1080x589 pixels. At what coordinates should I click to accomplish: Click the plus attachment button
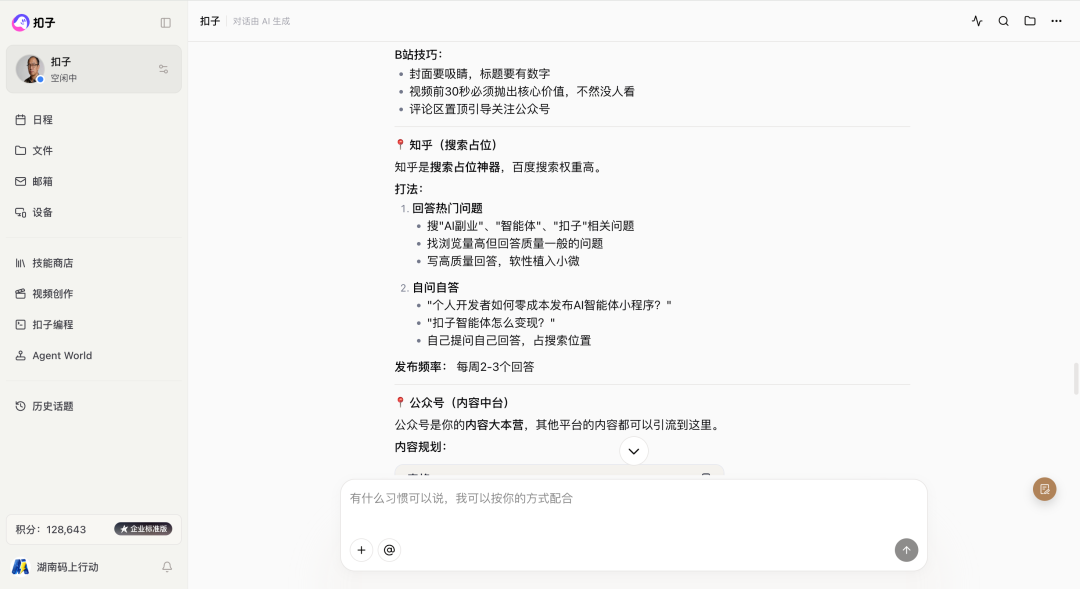tap(362, 550)
